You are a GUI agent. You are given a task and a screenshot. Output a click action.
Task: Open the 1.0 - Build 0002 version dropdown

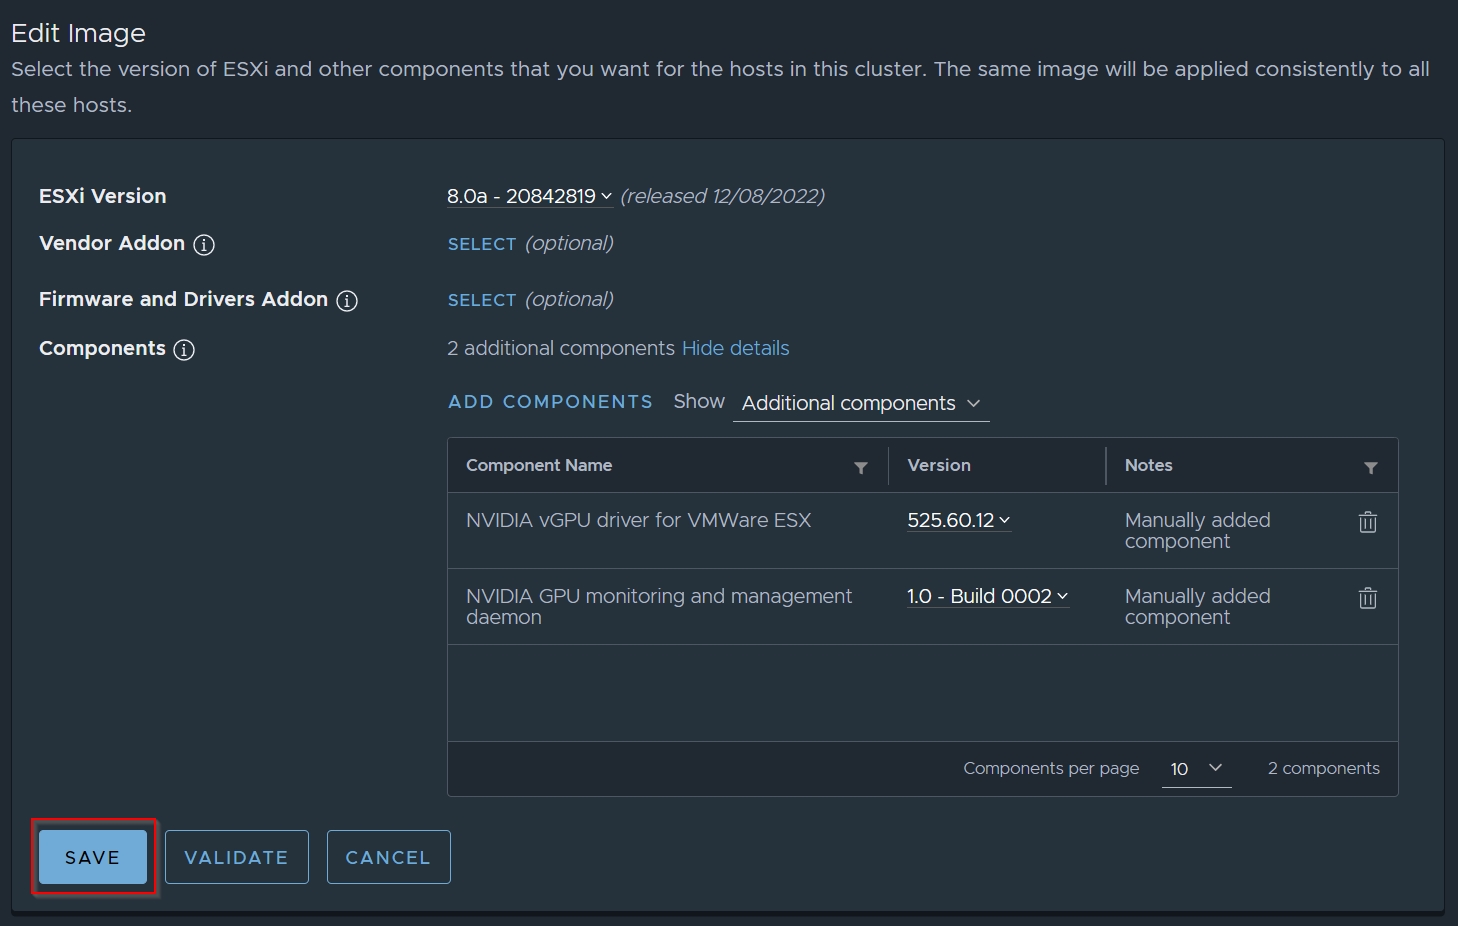click(x=986, y=596)
